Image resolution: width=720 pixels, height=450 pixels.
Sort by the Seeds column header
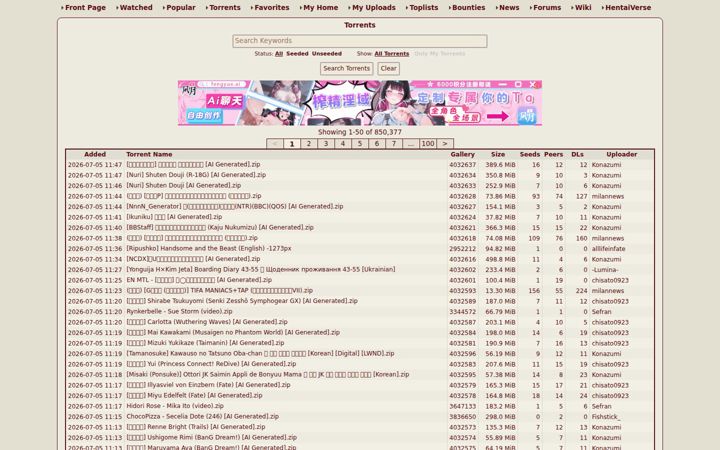click(530, 154)
